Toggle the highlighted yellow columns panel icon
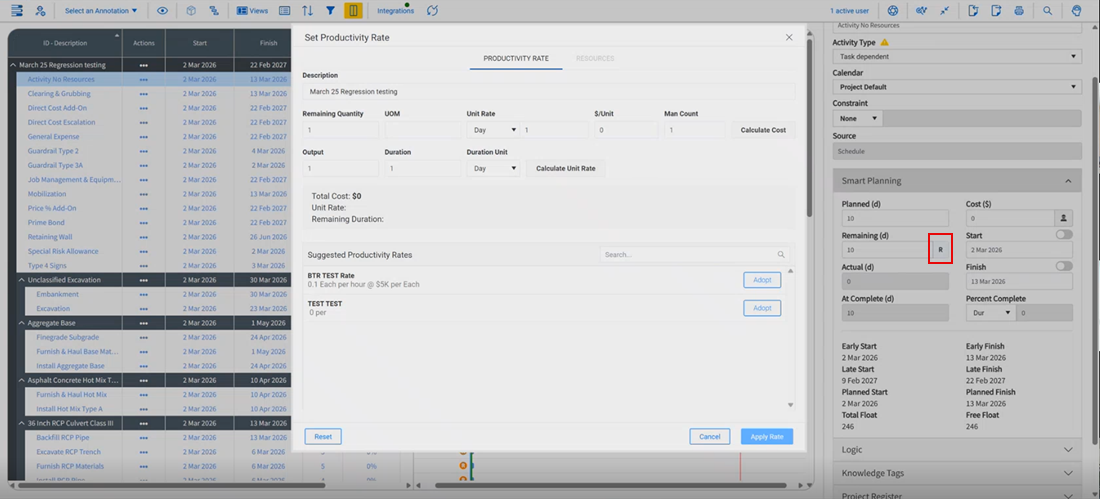1100x499 pixels. (x=353, y=11)
